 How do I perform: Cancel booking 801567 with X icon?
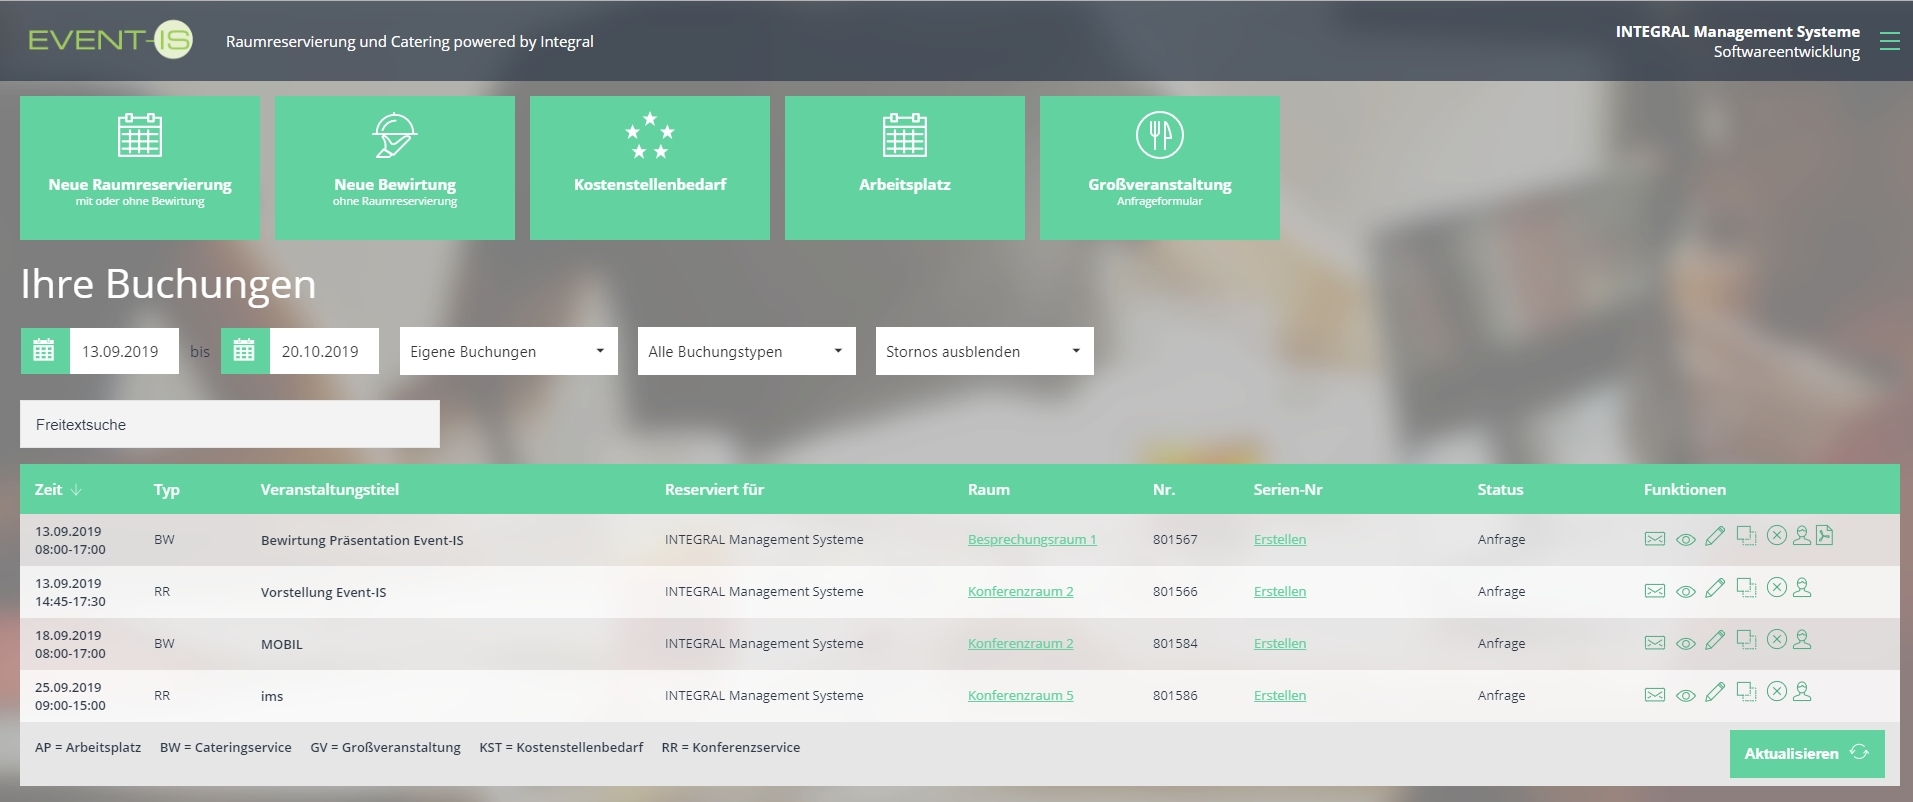pos(1776,535)
